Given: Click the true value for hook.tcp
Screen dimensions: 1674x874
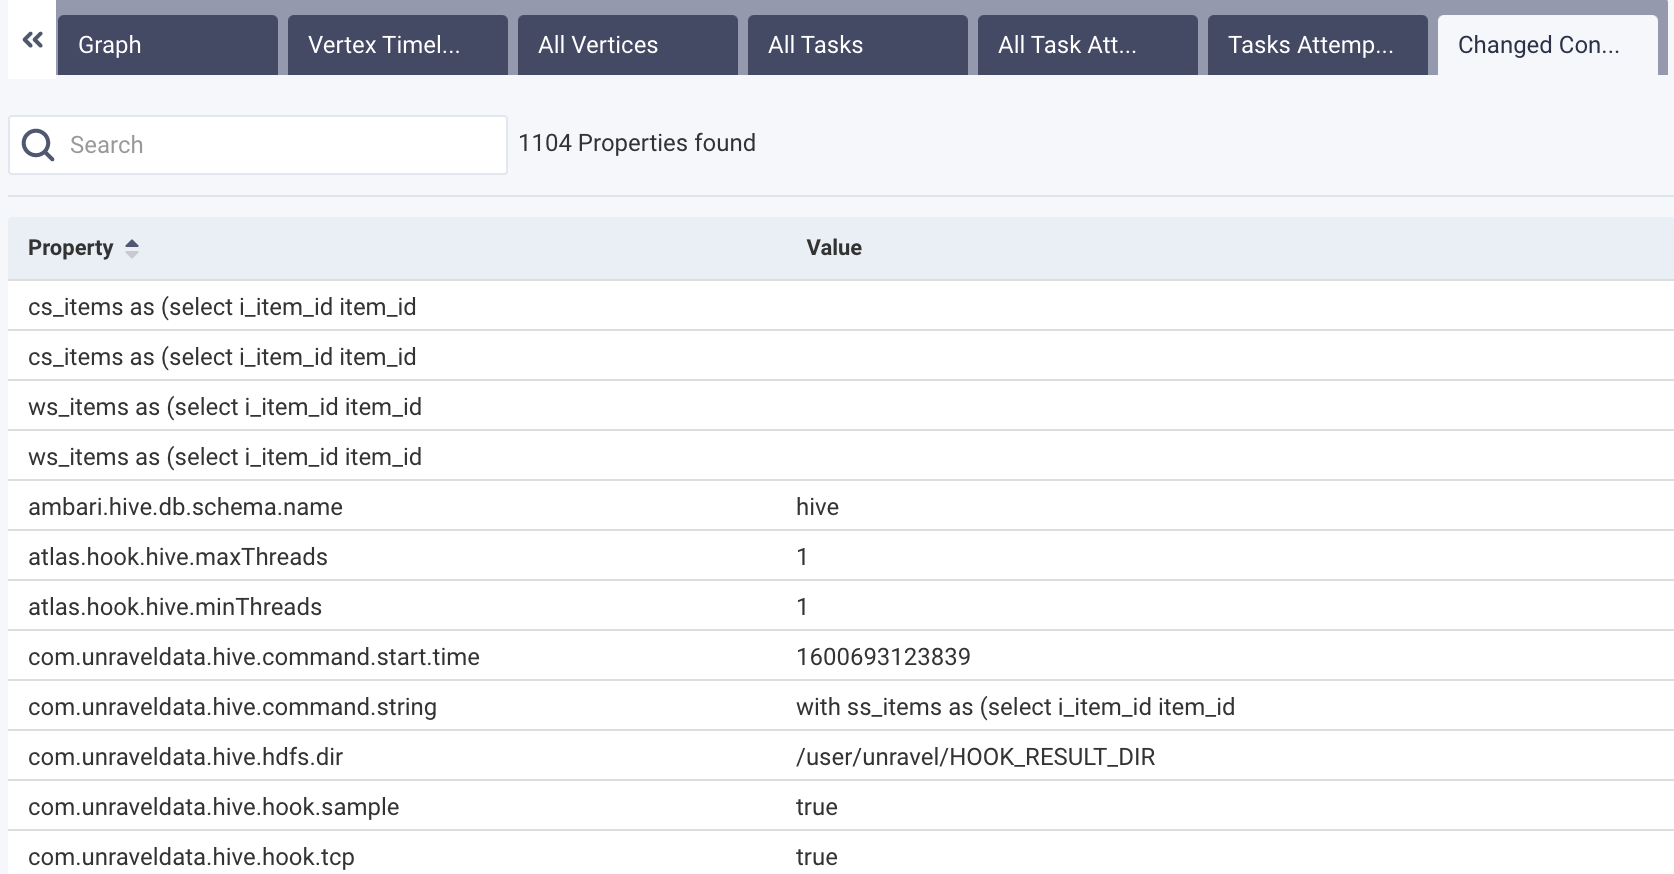Looking at the screenshot, I should [817, 857].
